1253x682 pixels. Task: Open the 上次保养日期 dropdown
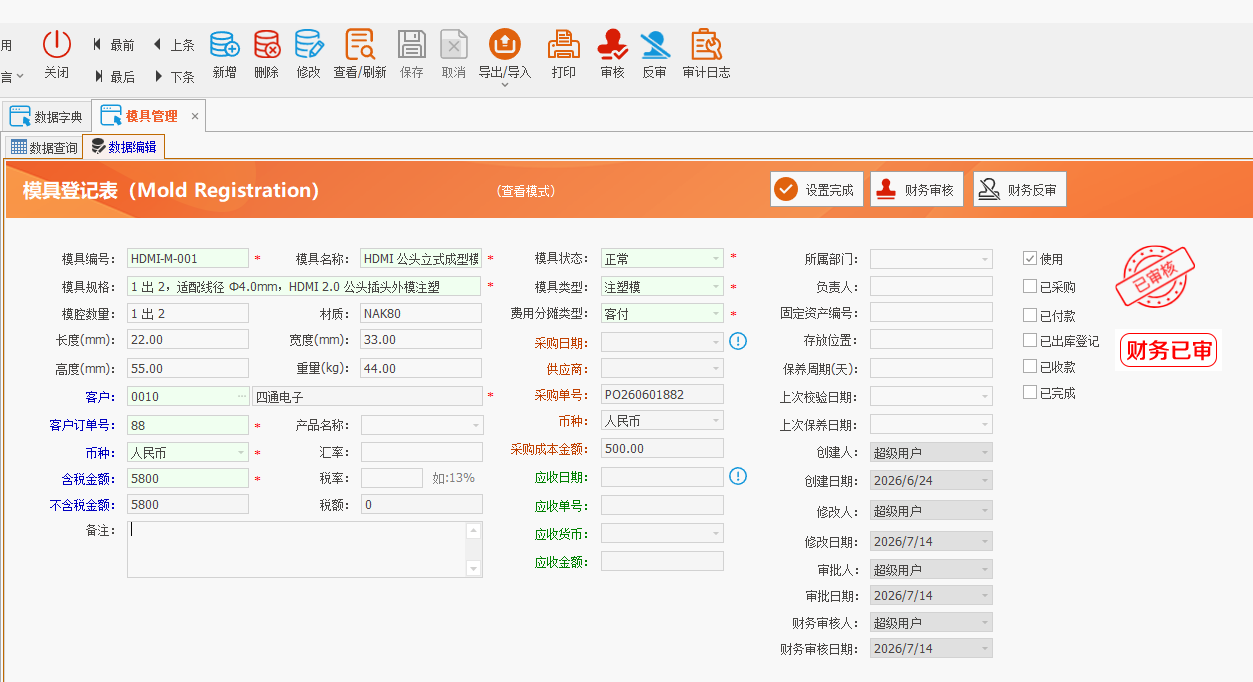985,424
